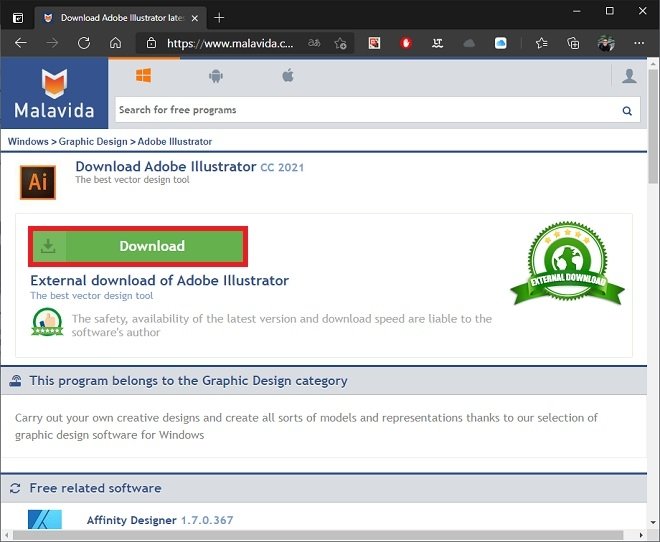Click the browser forward arrow

[52, 43]
